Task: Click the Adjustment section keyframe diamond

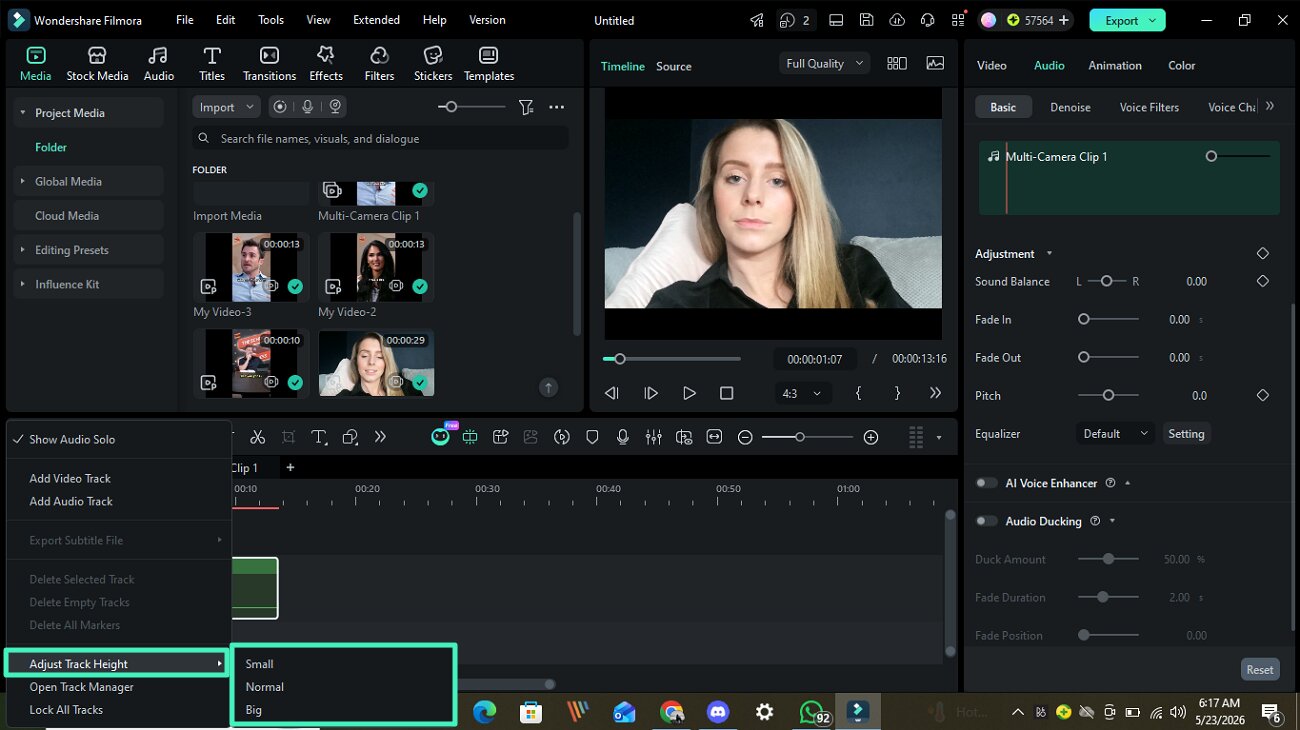Action: point(1263,254)
